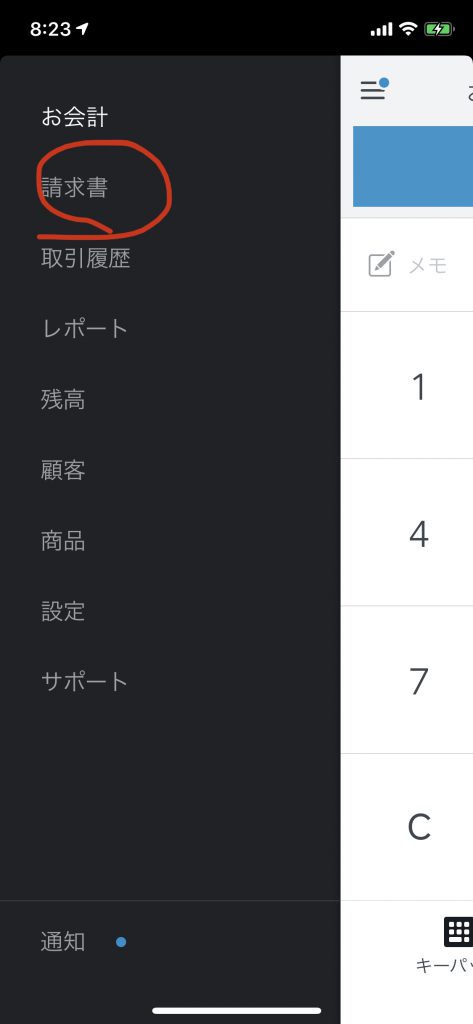
Task: Open サポート support page
Action: pos(85,682)
